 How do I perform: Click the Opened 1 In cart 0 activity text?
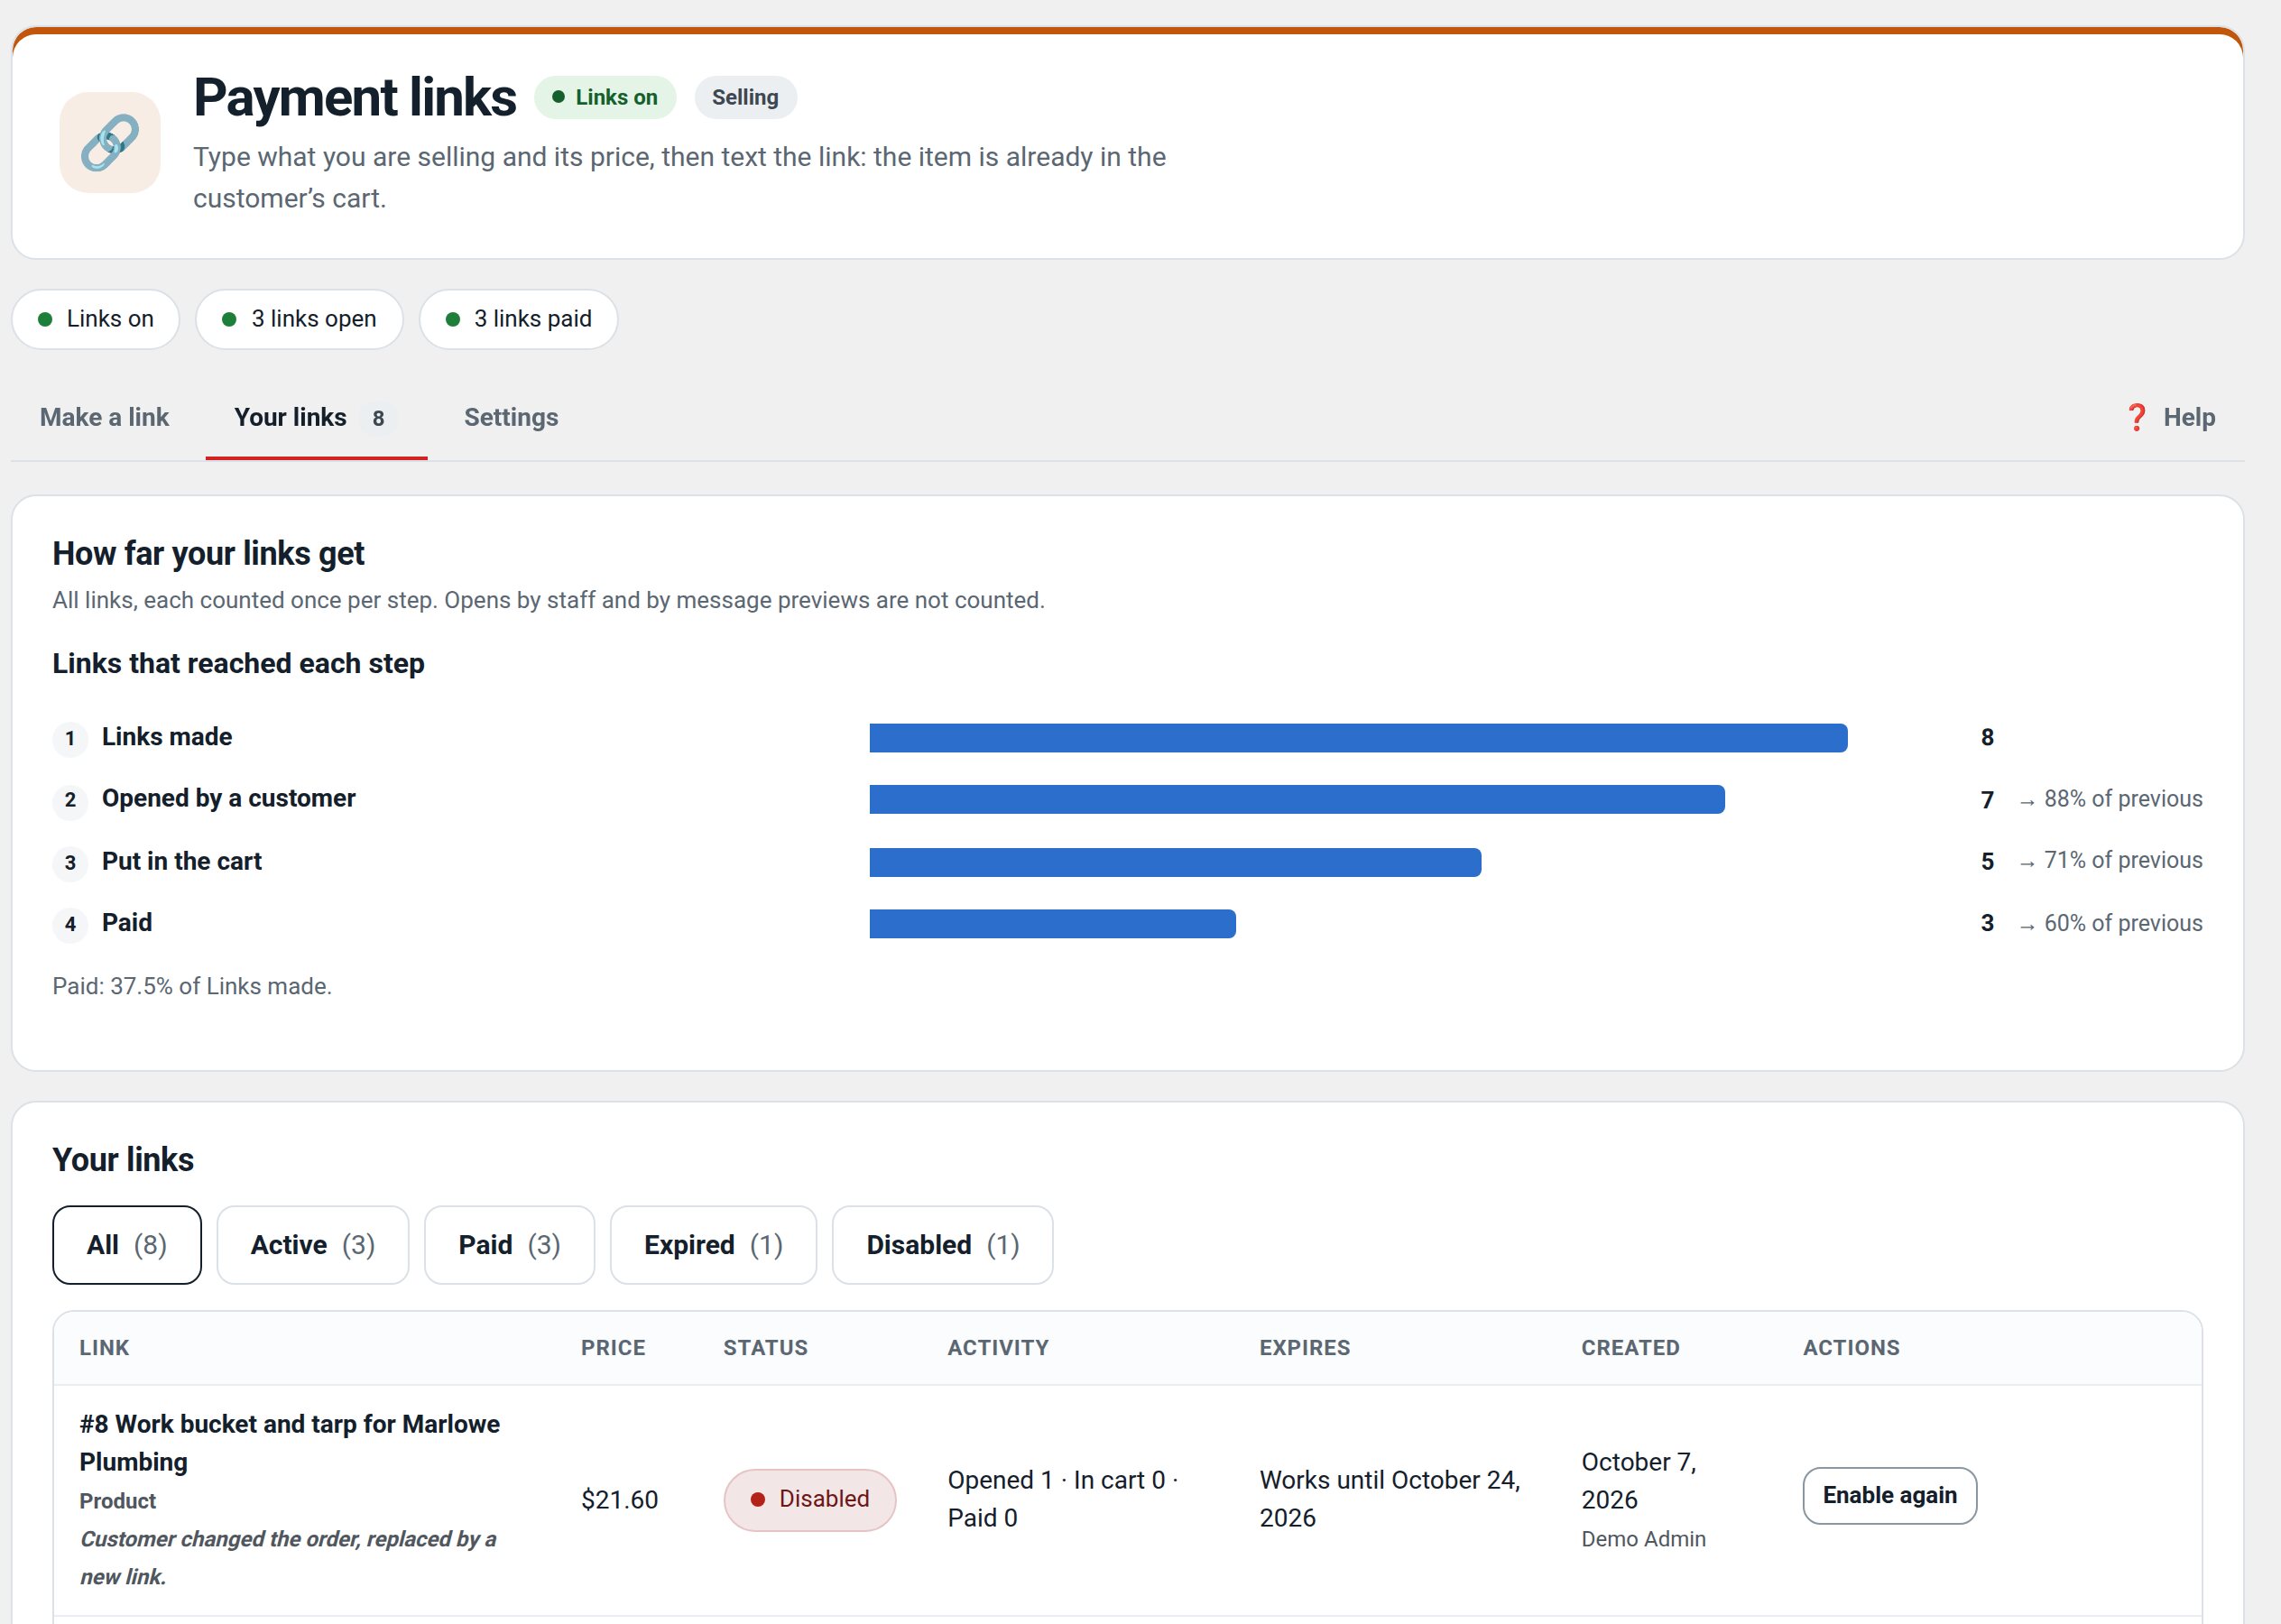click(x=1063, y=1498)
